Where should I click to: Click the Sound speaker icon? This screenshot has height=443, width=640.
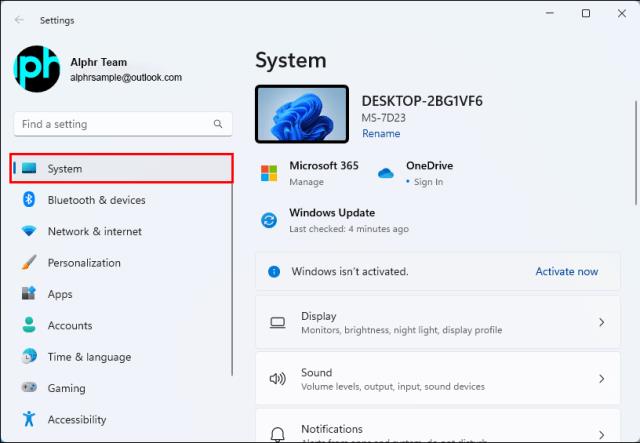tap(278, 379)
